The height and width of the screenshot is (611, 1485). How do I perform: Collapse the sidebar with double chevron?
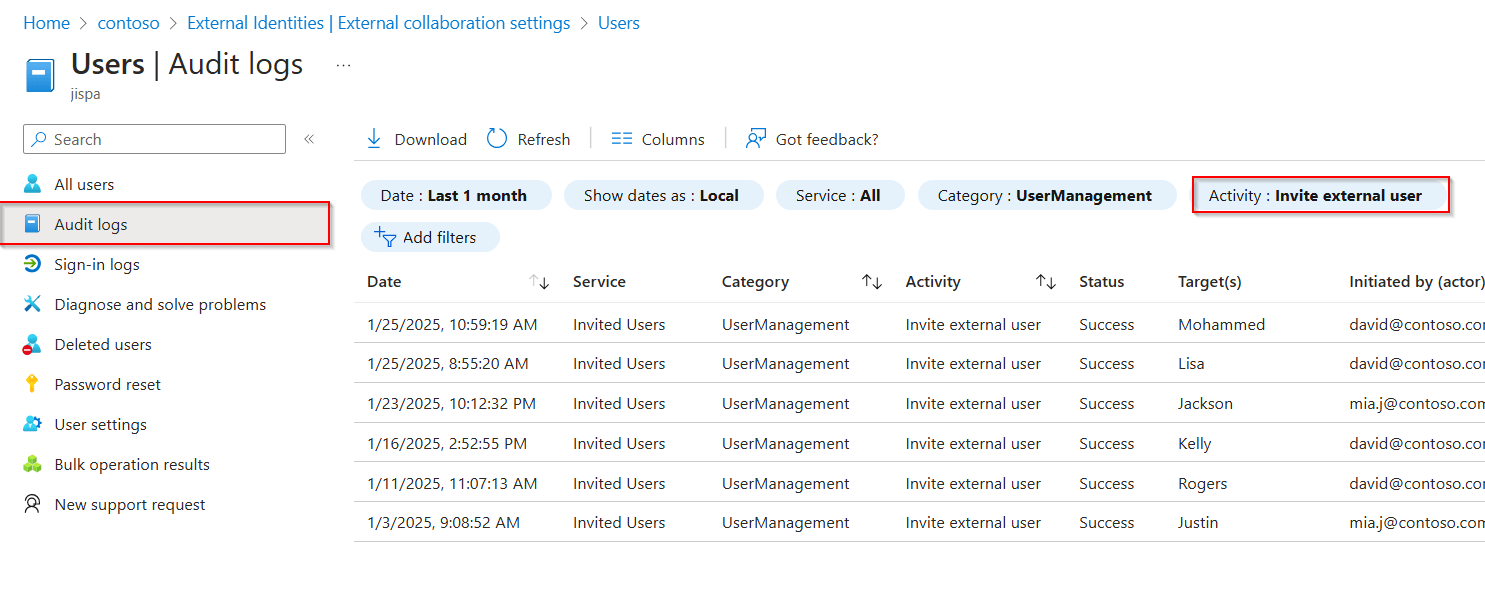point(309,139)
